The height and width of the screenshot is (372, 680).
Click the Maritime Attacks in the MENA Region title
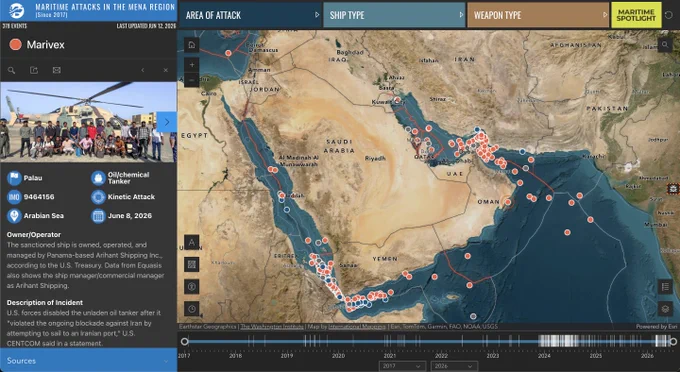[105, 7]
